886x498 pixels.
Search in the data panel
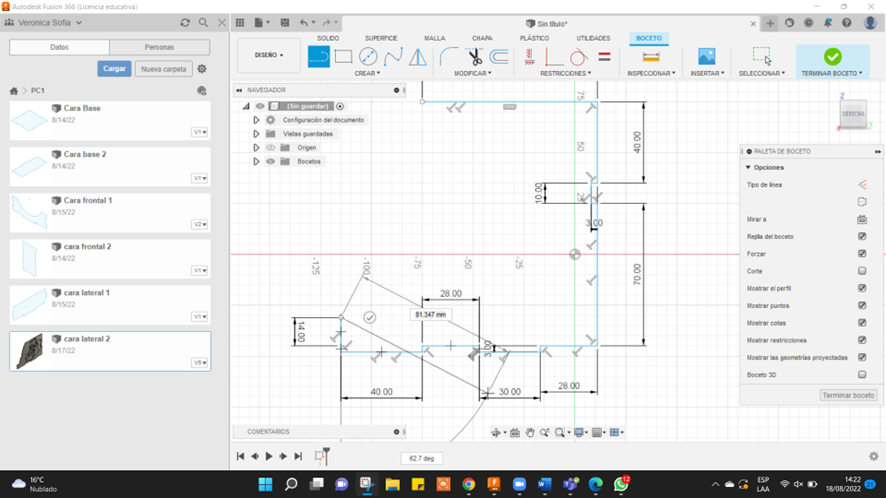click(203, 23)
